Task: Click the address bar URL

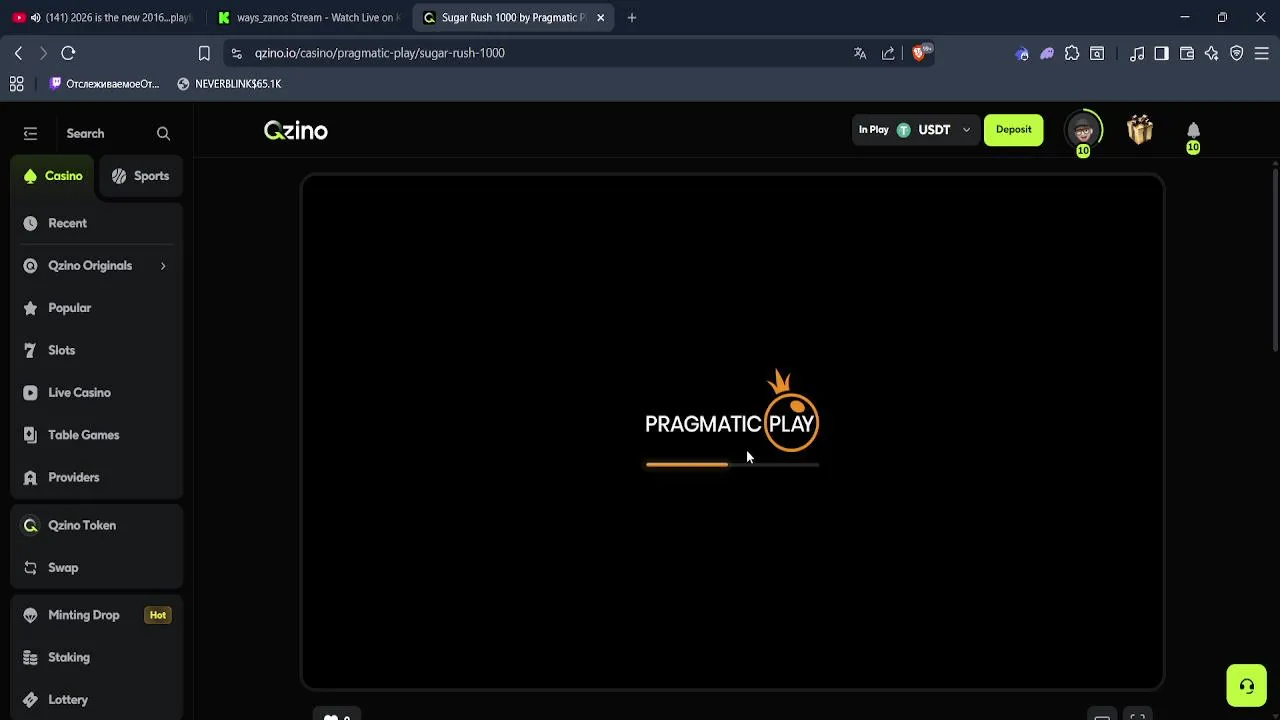Action: point(379,53)
